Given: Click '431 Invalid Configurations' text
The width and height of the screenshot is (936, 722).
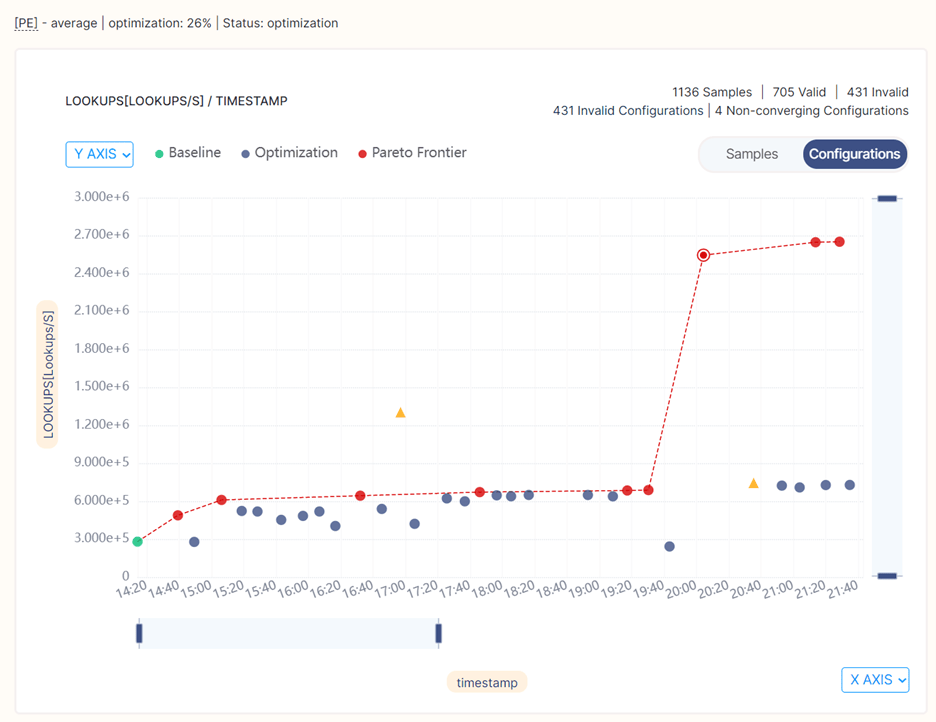Looking at the screenshot, I should click(628, 110).
